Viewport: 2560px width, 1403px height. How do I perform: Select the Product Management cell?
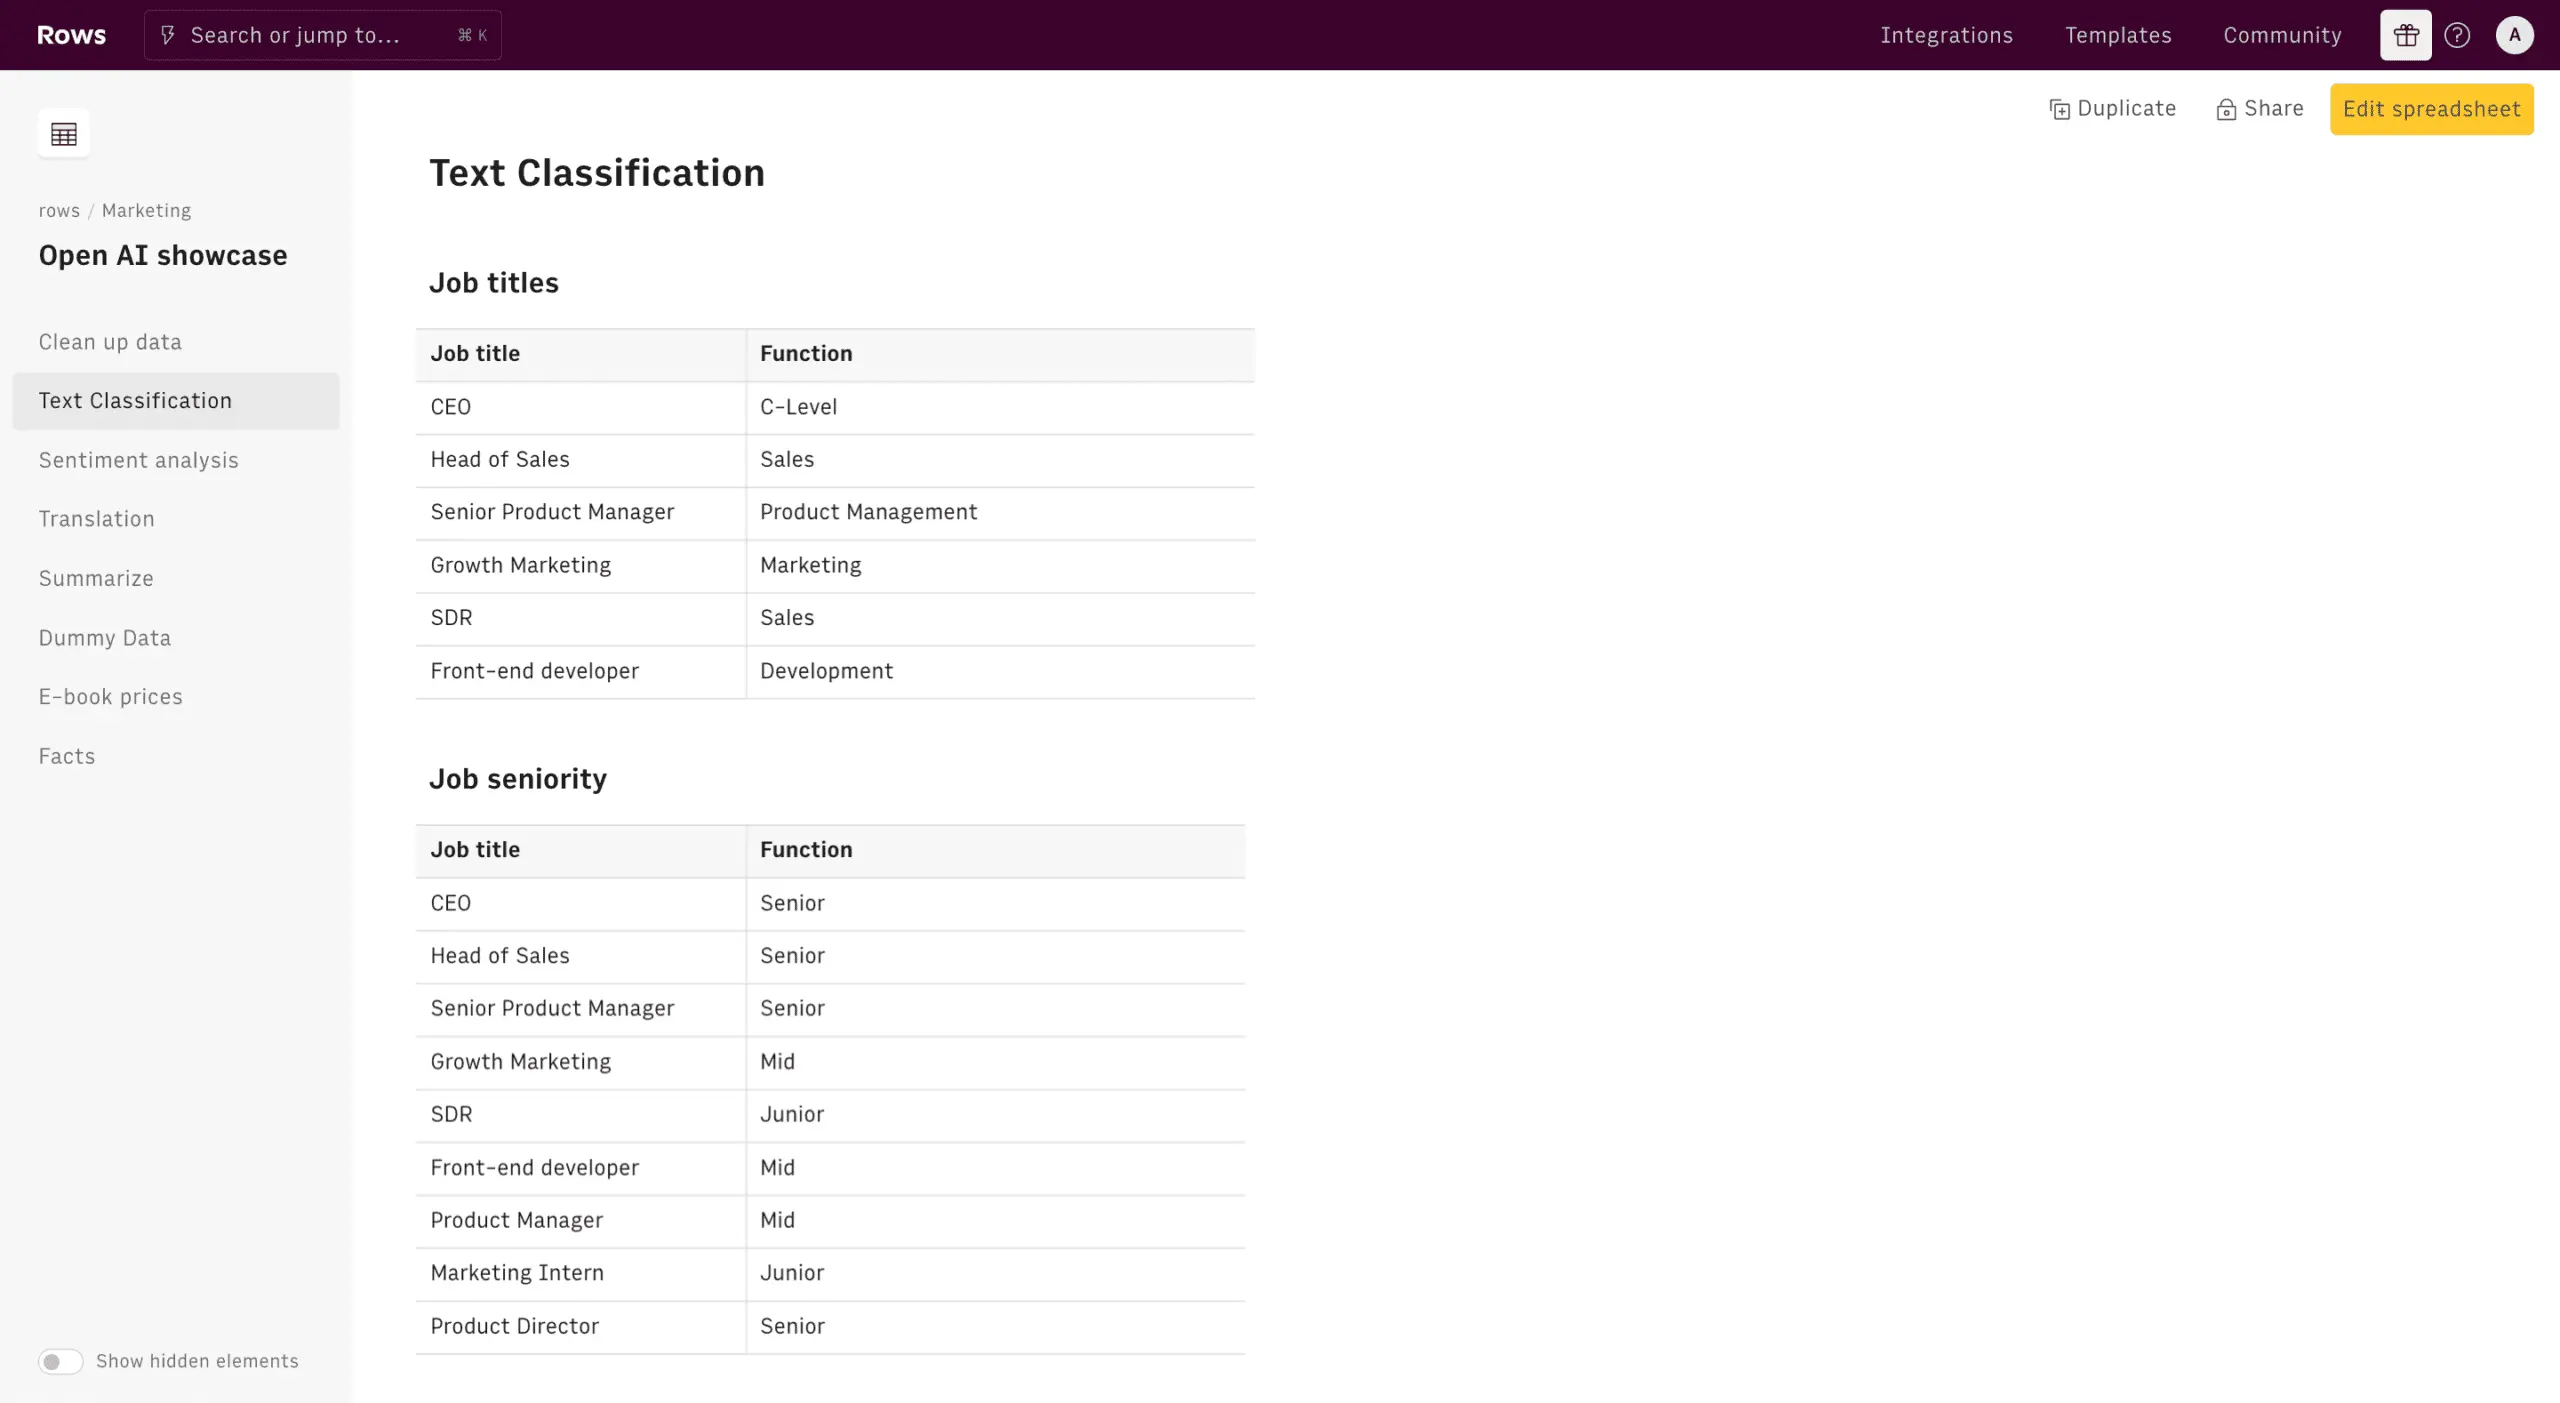(x=1000, y=512)
